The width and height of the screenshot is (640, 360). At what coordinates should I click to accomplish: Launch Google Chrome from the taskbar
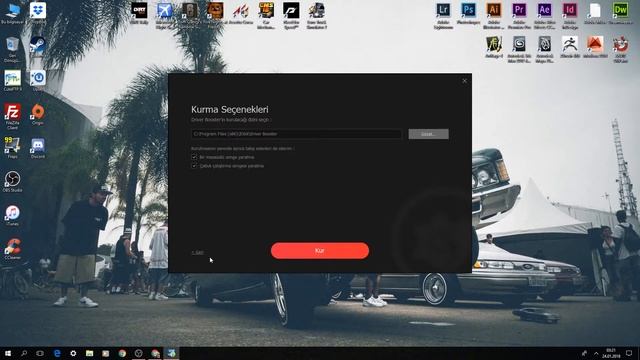tap(122, 353)
